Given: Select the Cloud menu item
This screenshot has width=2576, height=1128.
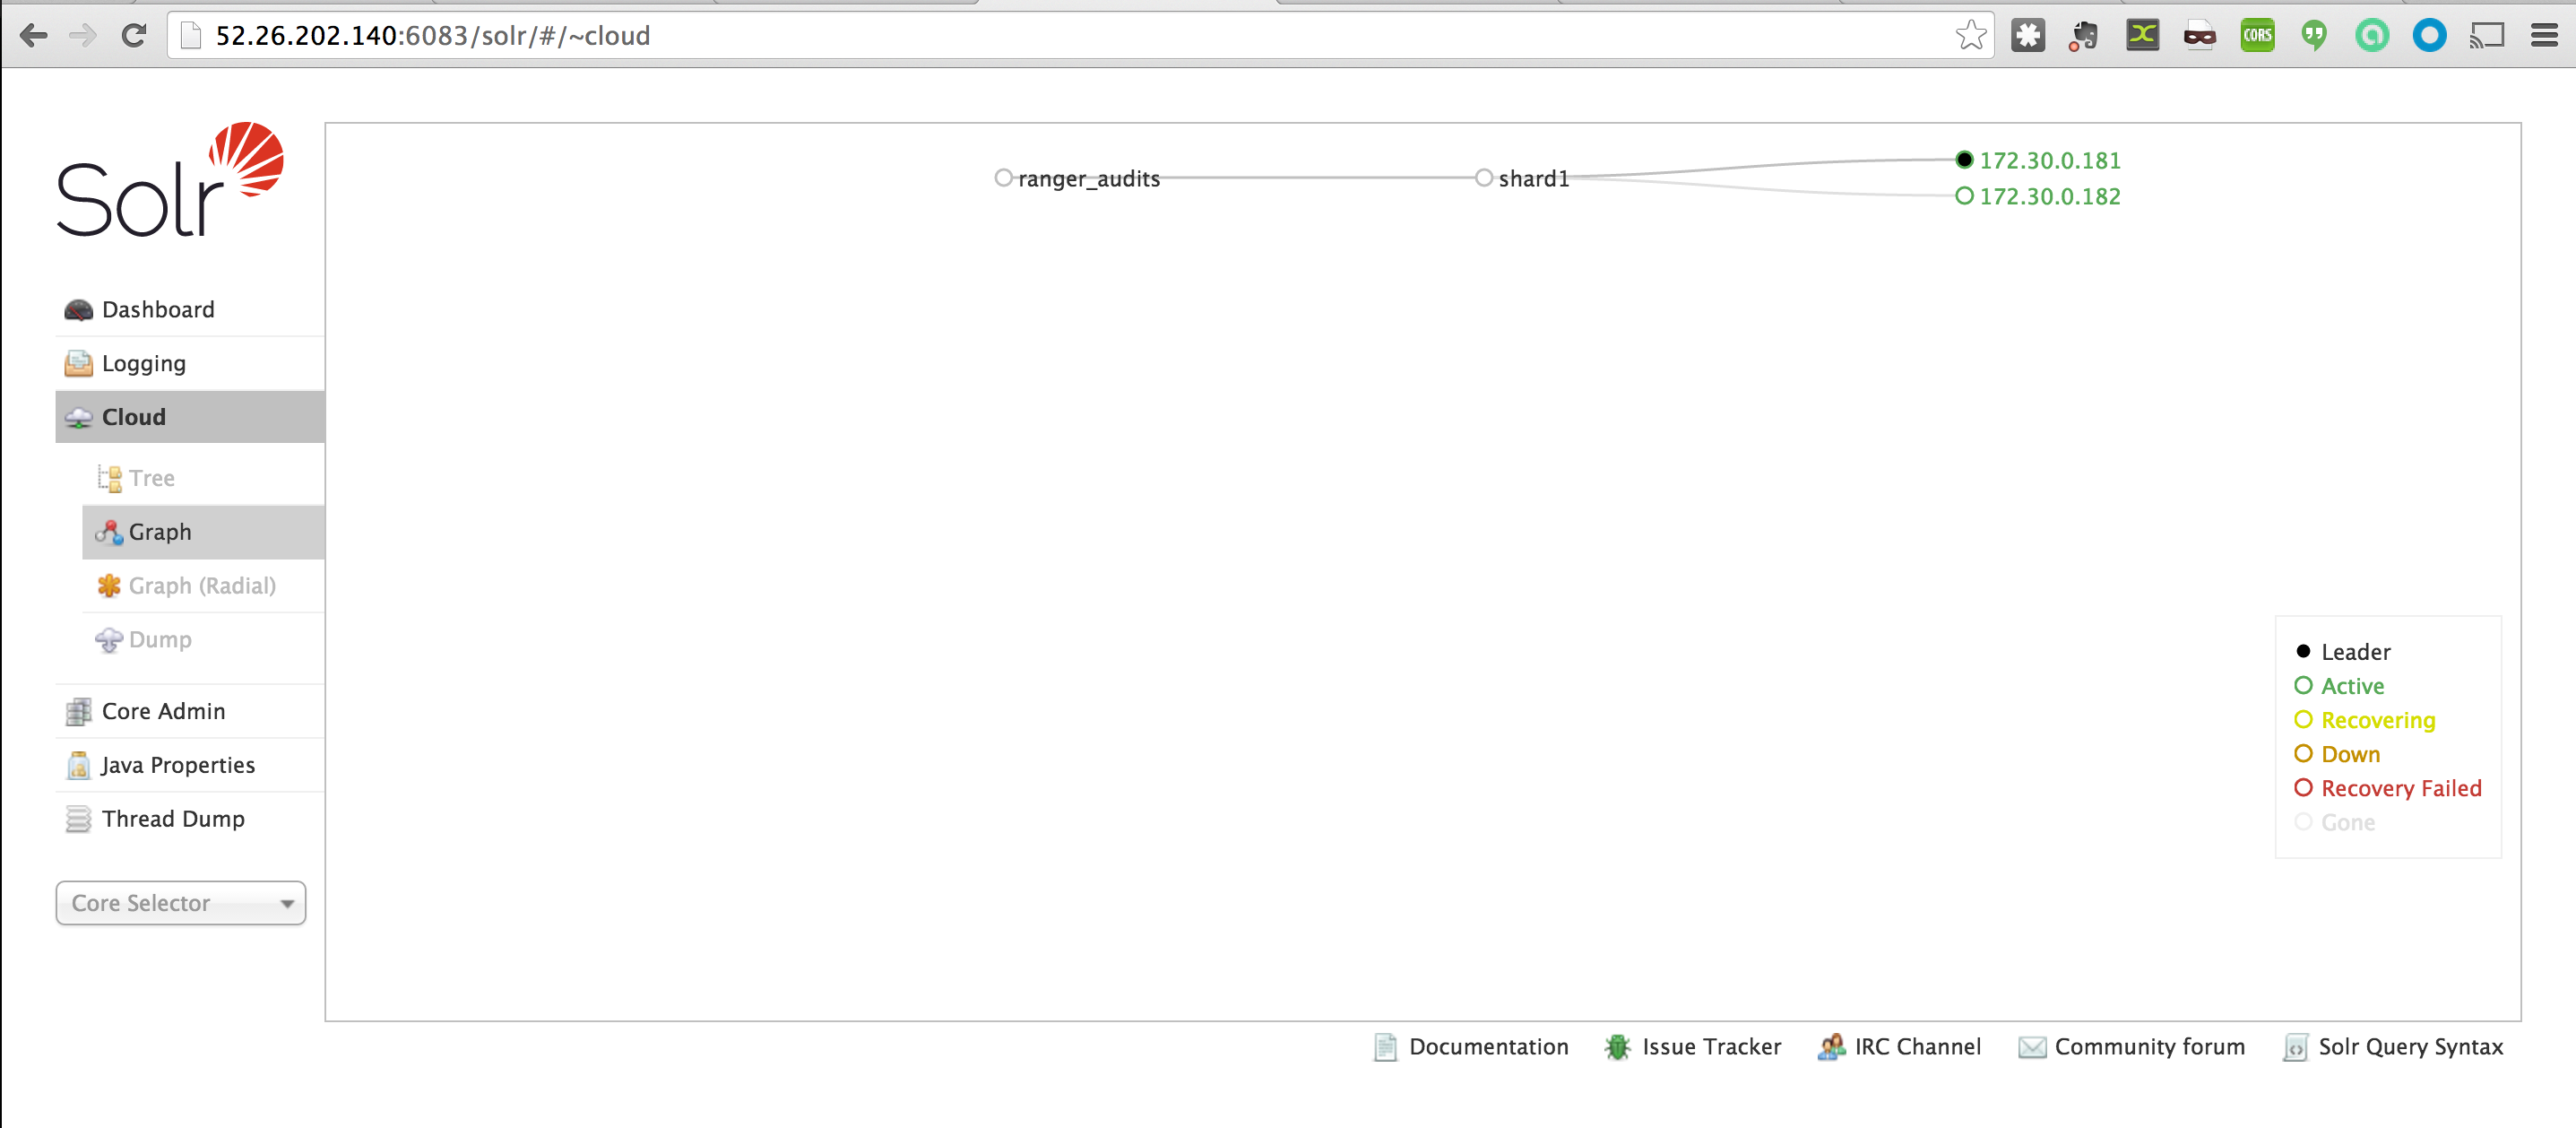Looking at the screenshot, I should (x=134, y=417).
